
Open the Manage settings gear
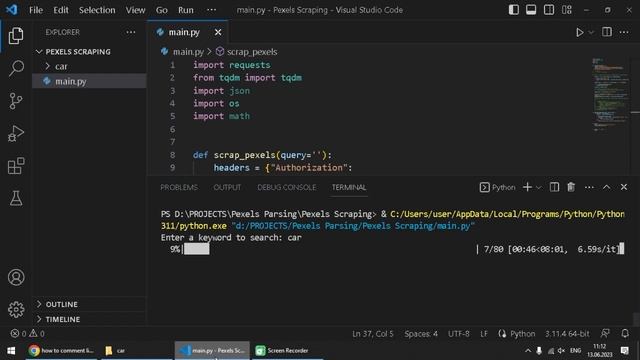tap(16, 309)
